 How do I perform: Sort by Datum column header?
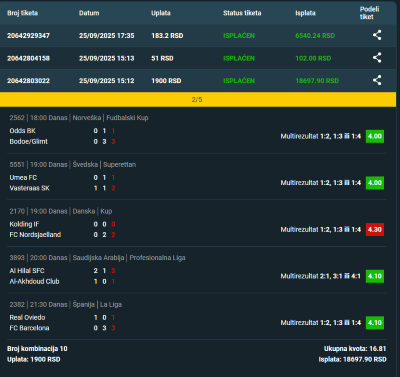[89, 13]
